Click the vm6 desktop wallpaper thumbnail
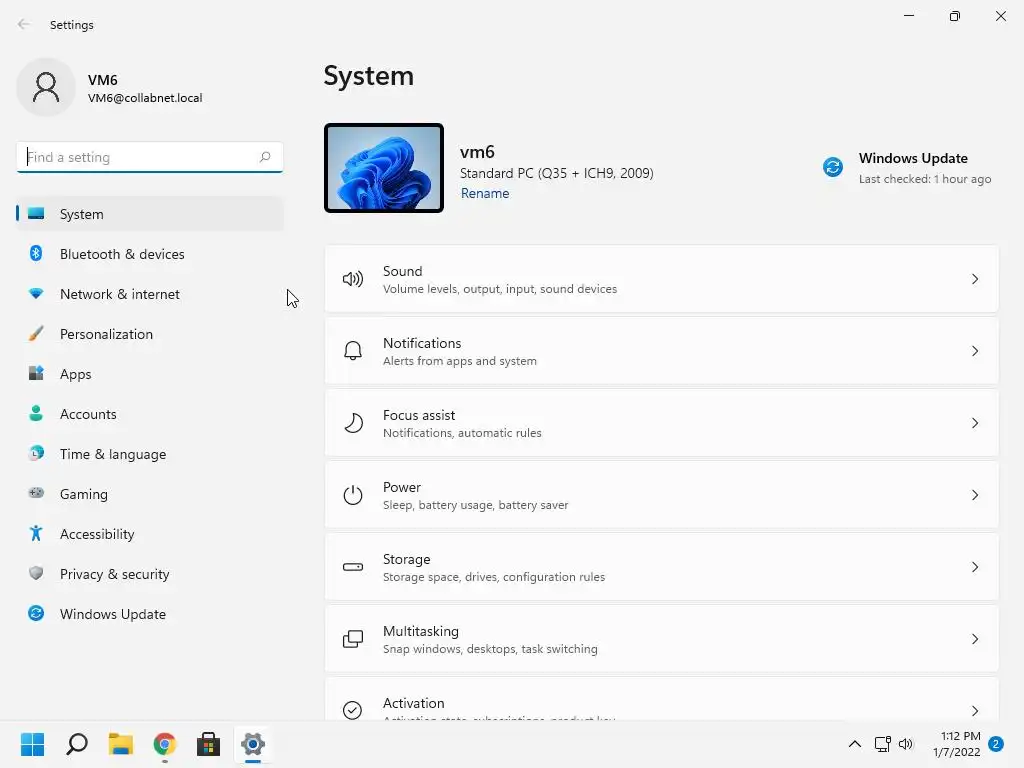Viewport: 1024px width, 768px height. 384,168
